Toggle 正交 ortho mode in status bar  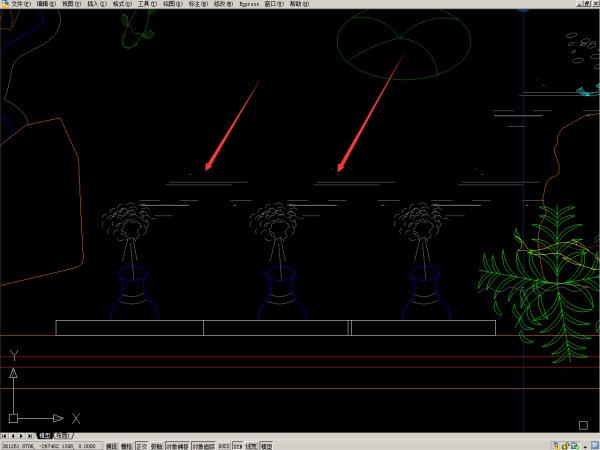(x=141, y=445)
